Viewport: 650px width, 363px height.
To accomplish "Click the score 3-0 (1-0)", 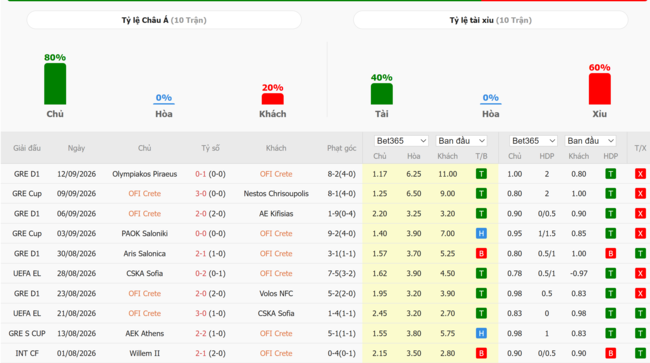I will pyautogui.click(x=211, y=313).
